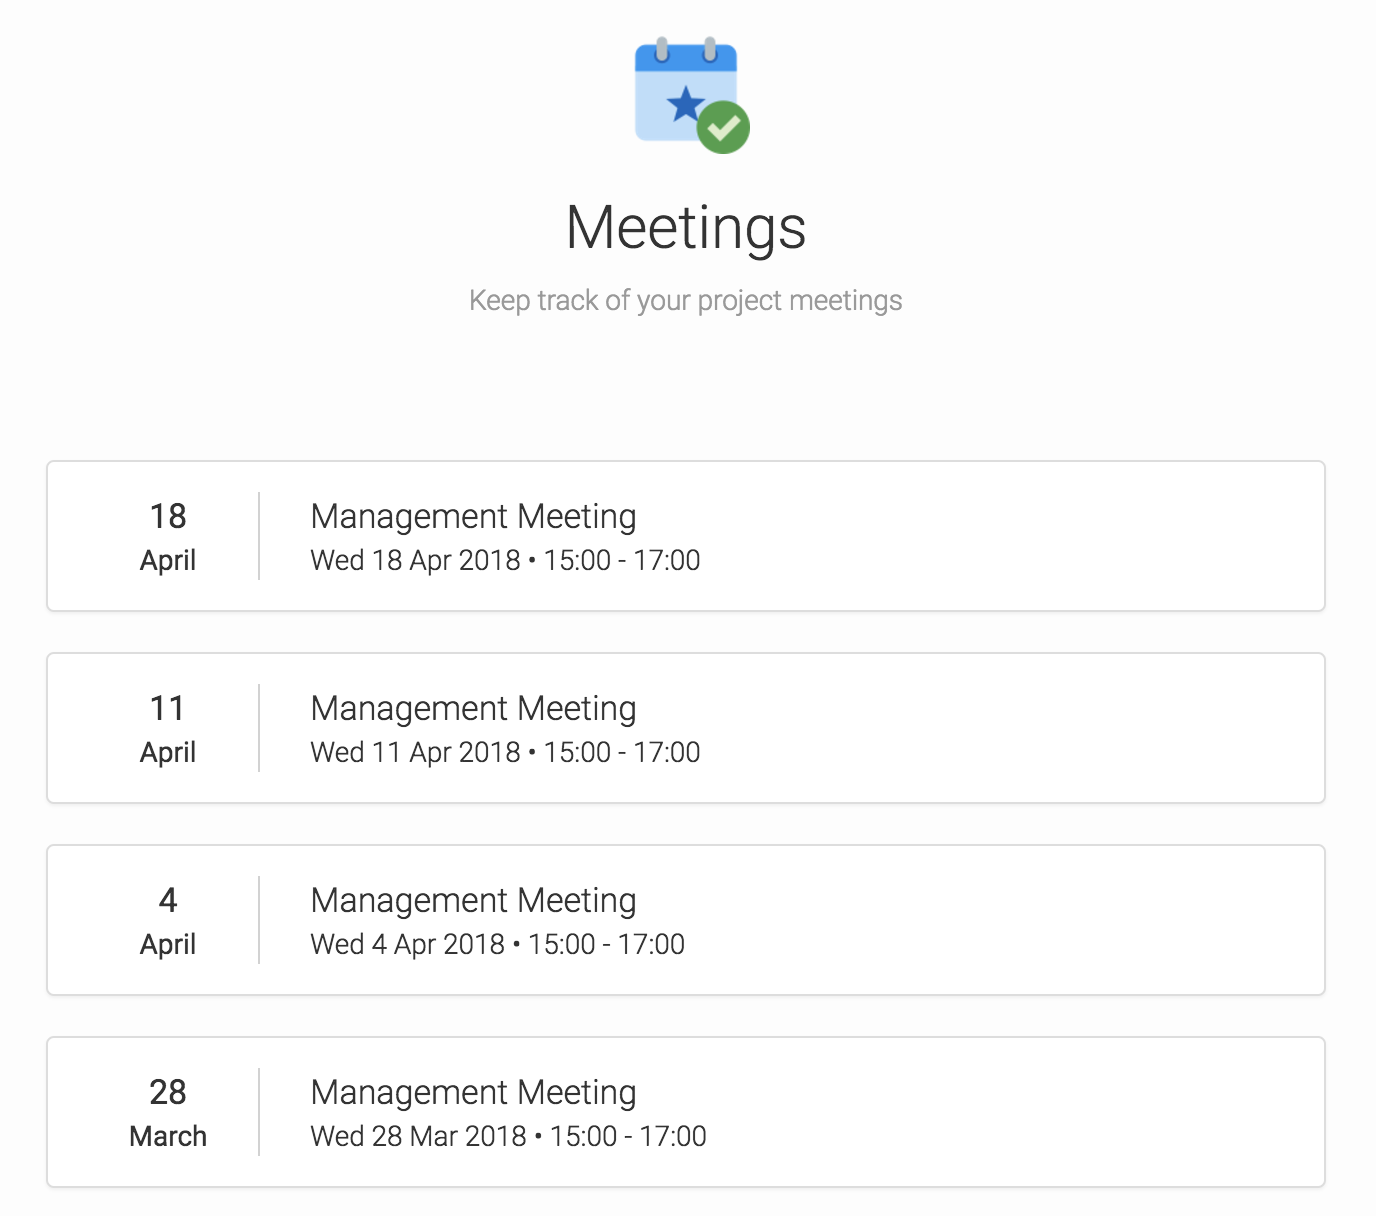This screenshot has height=1216, width=1376.
Task: Select the 'Wed 4 Apr 2018' time line
Action: pos(498,944)
